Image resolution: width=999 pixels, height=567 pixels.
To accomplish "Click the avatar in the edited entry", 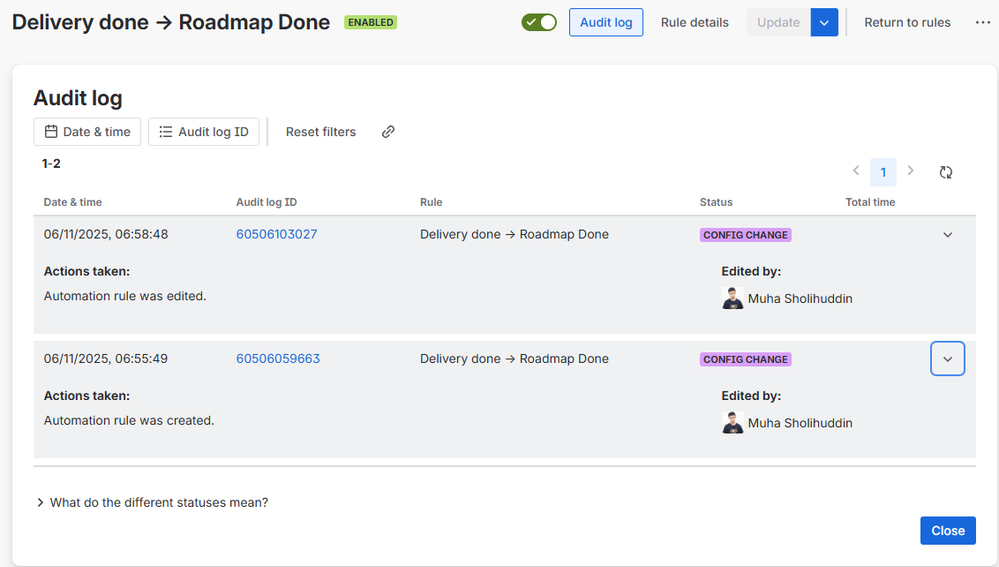I will pos(733,298).
